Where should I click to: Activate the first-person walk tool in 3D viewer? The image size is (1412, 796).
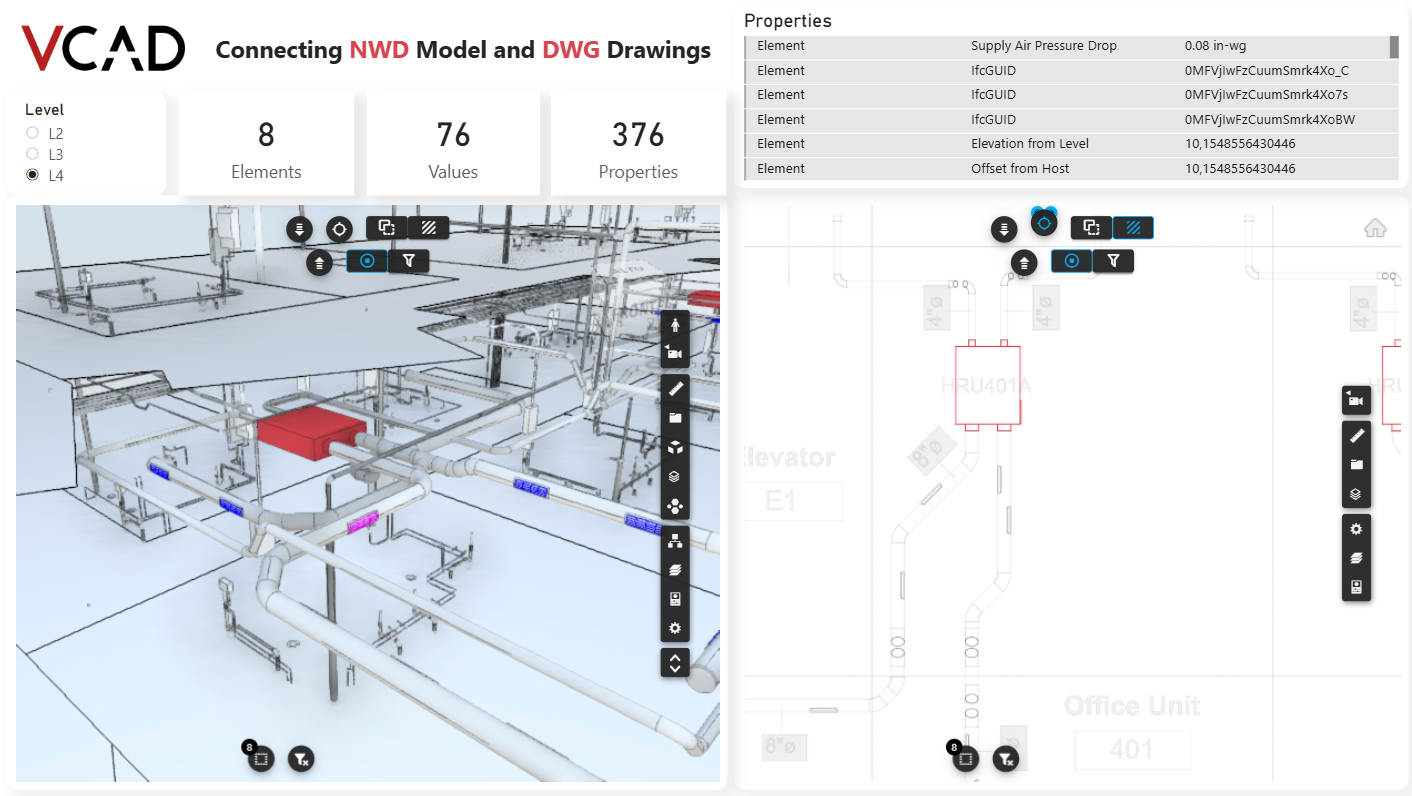675,325
